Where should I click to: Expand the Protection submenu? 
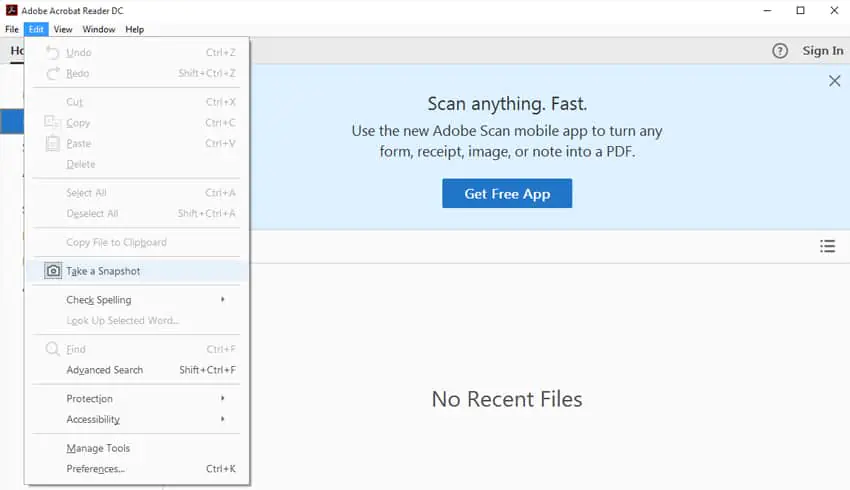pos(137,398)
